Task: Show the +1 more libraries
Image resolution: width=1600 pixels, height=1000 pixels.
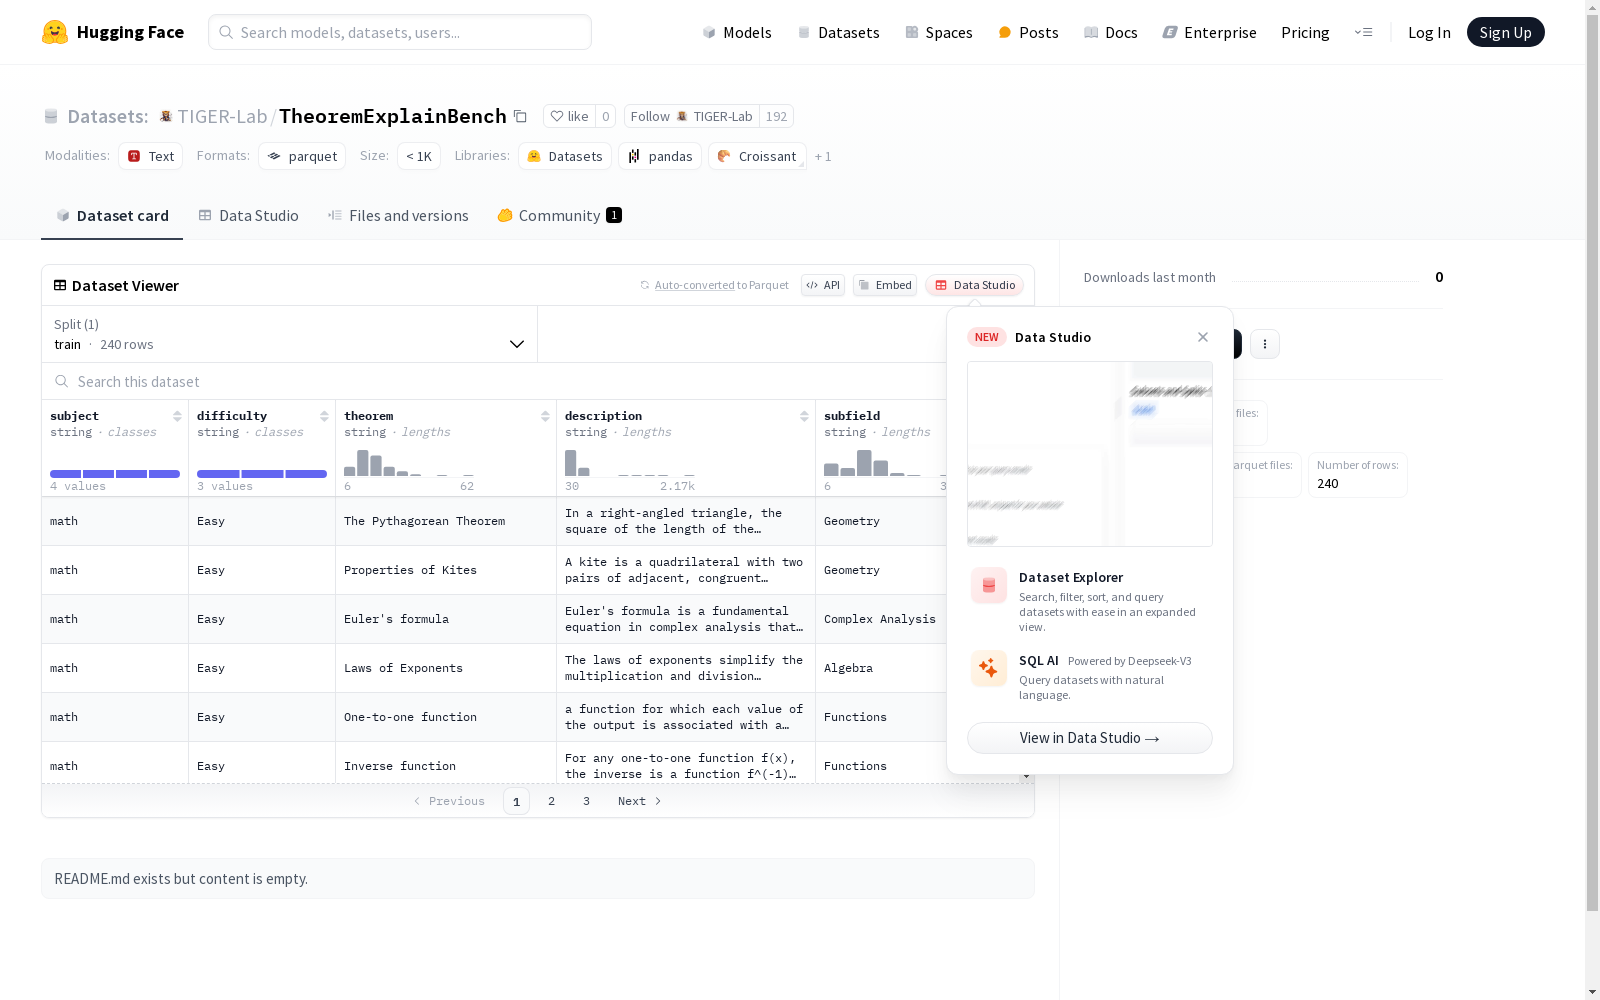Action: [823, 156]
